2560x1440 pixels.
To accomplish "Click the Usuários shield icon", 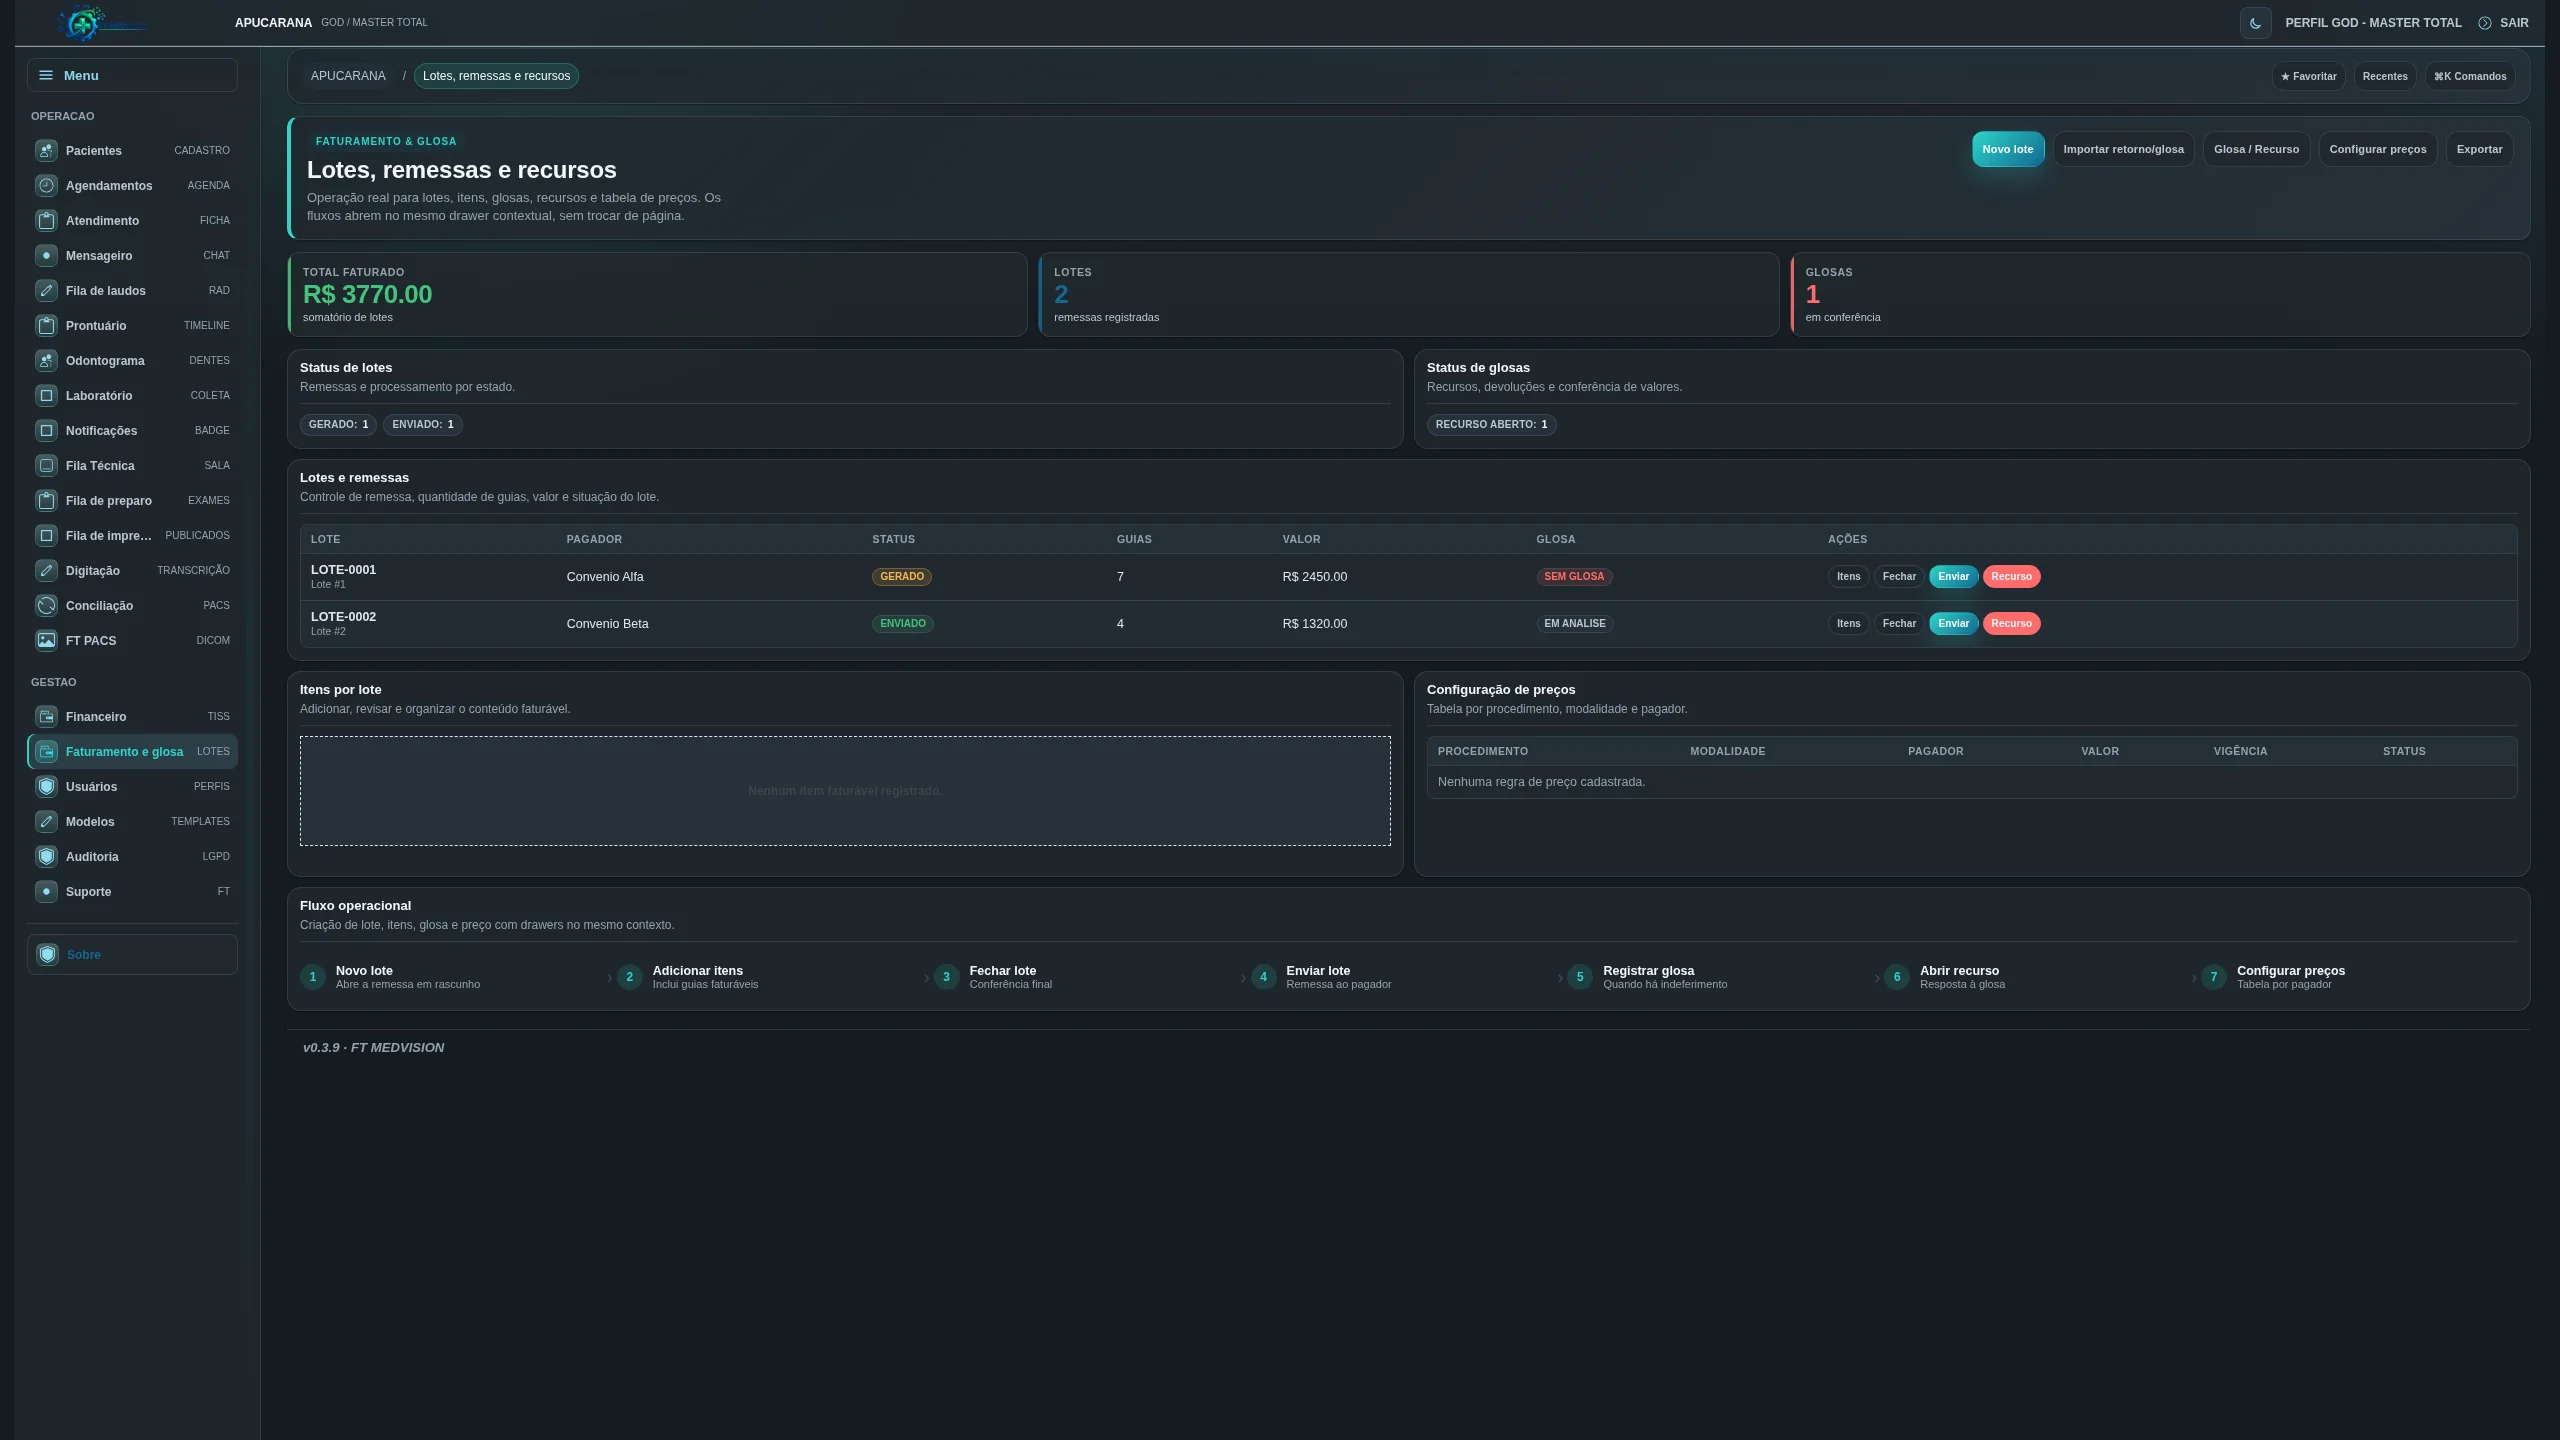I will 46,787.
